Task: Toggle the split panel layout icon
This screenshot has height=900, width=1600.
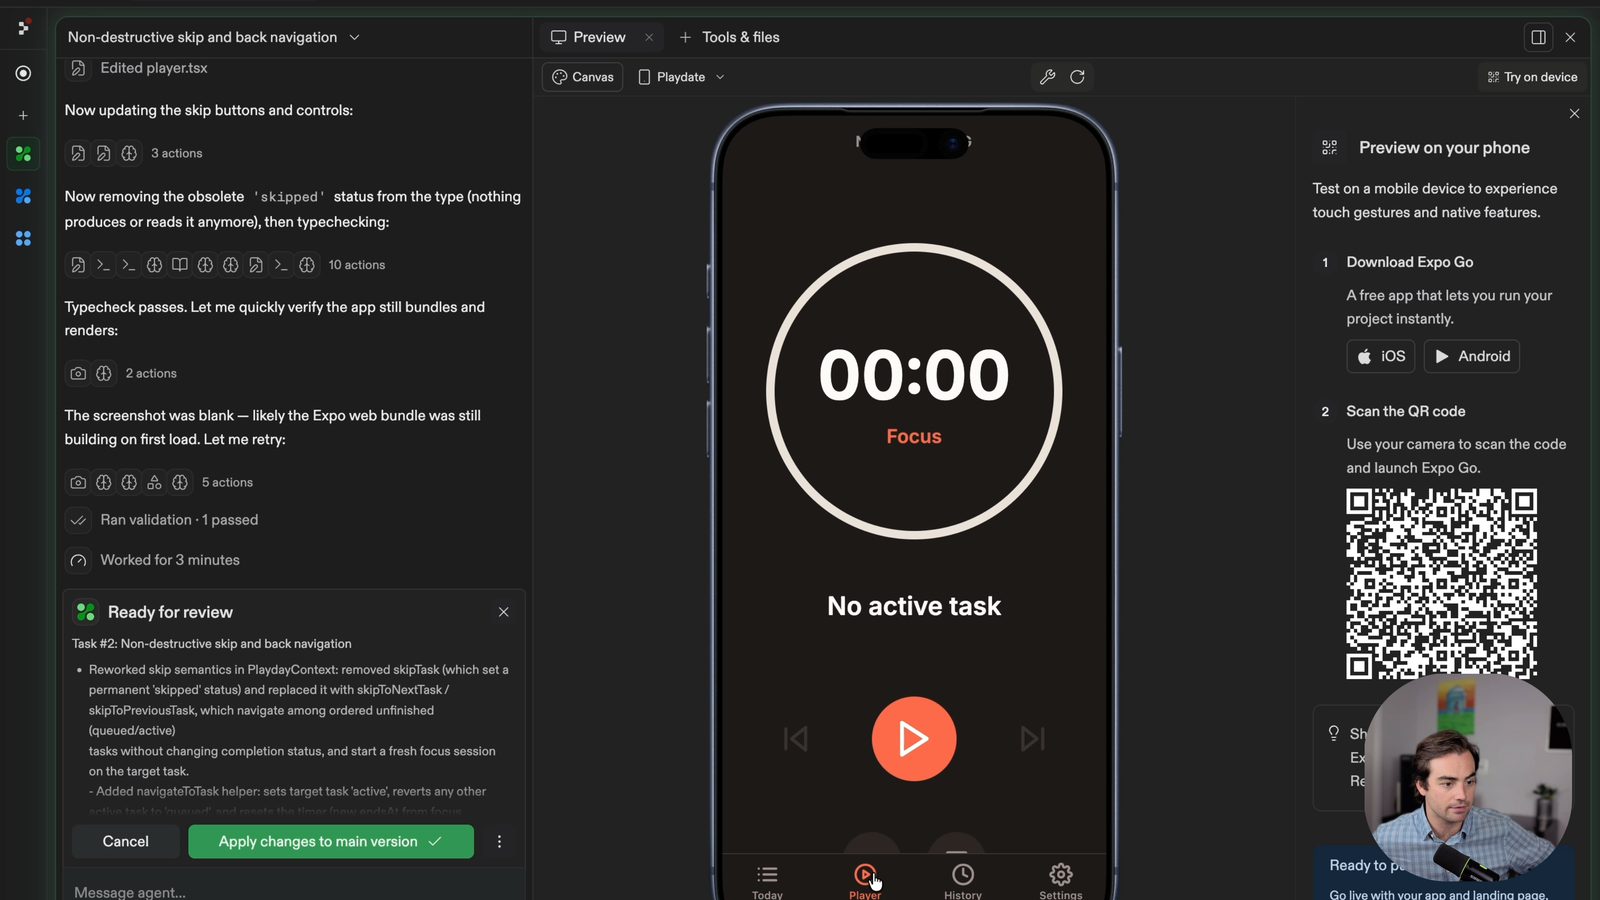Action: (x=1538, y=37)
